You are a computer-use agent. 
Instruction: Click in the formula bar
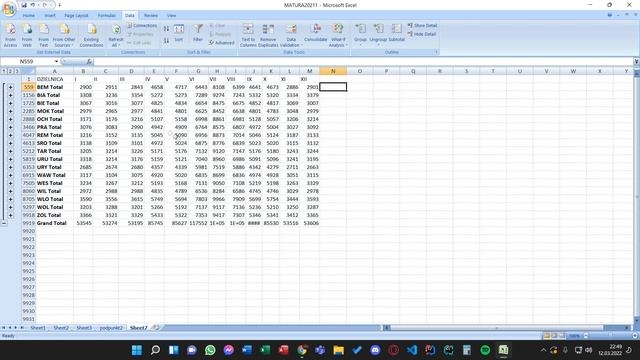point(363,62)
